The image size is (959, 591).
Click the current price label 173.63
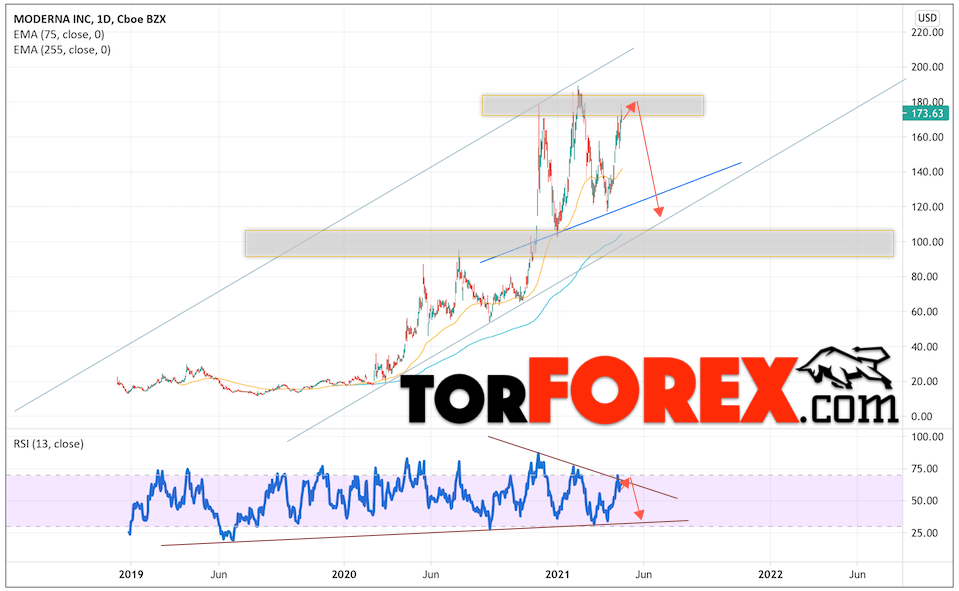(926, 113)
